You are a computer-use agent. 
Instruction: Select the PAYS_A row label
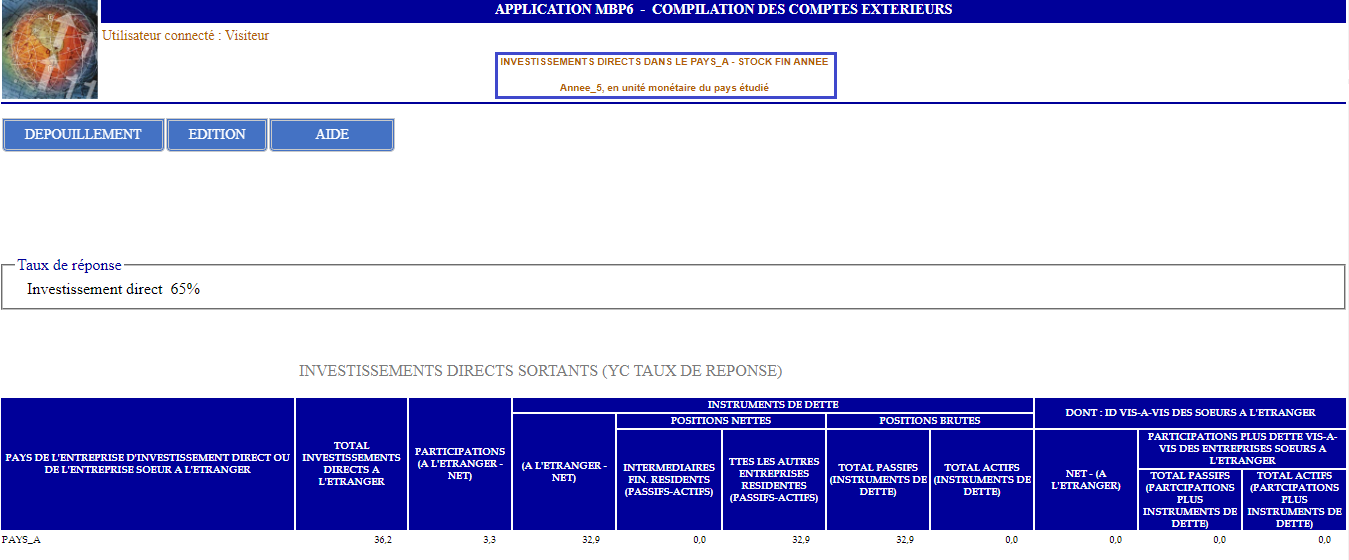[22, 540]
